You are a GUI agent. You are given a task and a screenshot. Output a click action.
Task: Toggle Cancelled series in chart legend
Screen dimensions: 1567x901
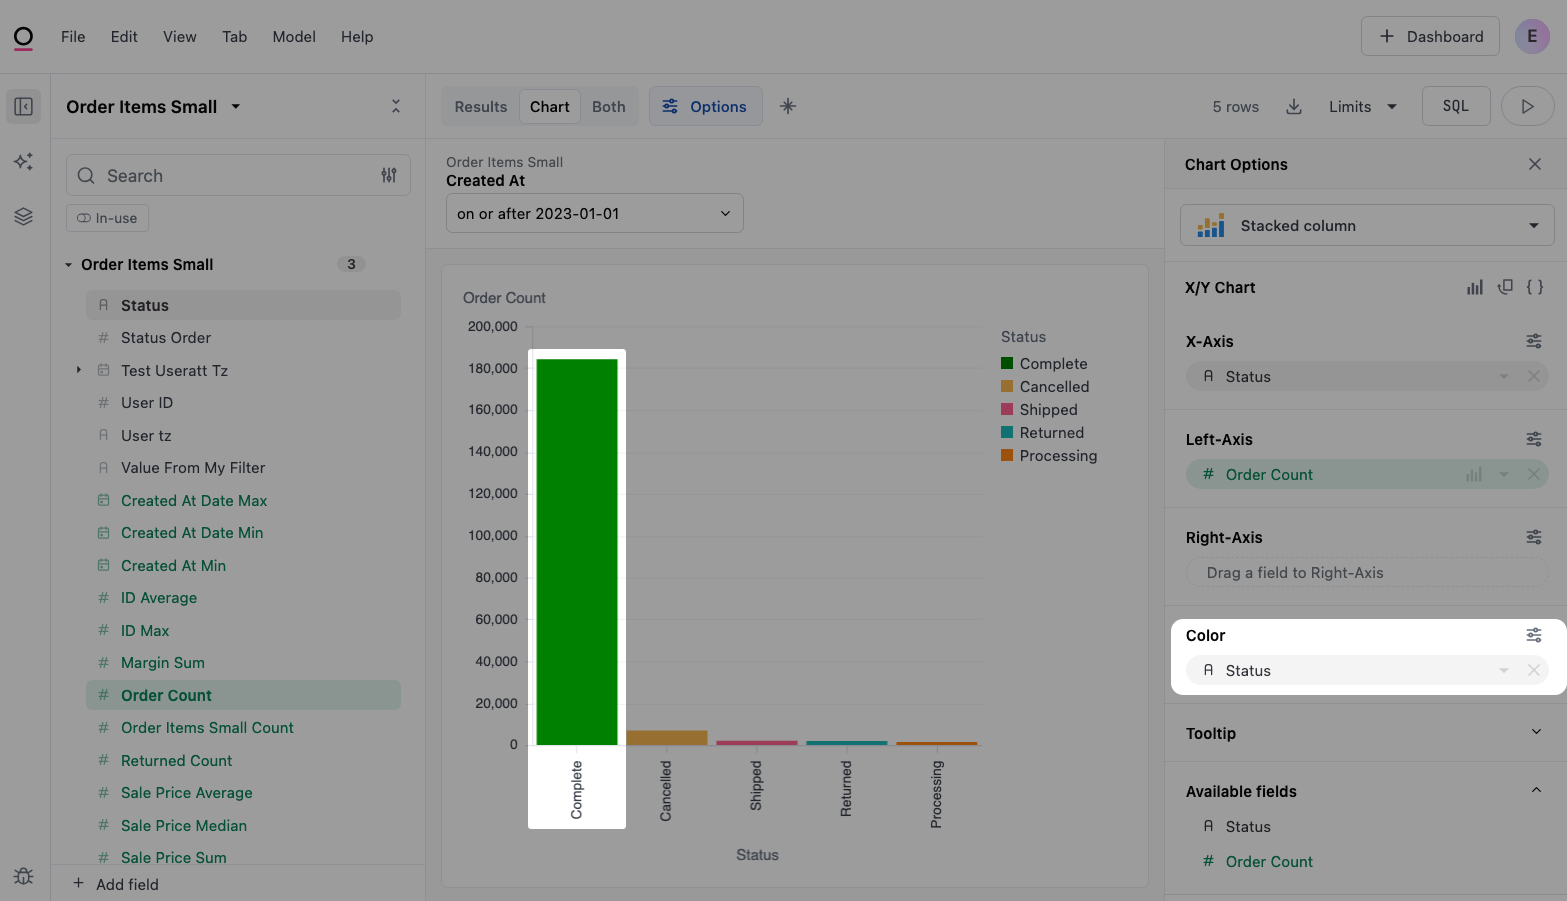click(x=1054, y=387)
